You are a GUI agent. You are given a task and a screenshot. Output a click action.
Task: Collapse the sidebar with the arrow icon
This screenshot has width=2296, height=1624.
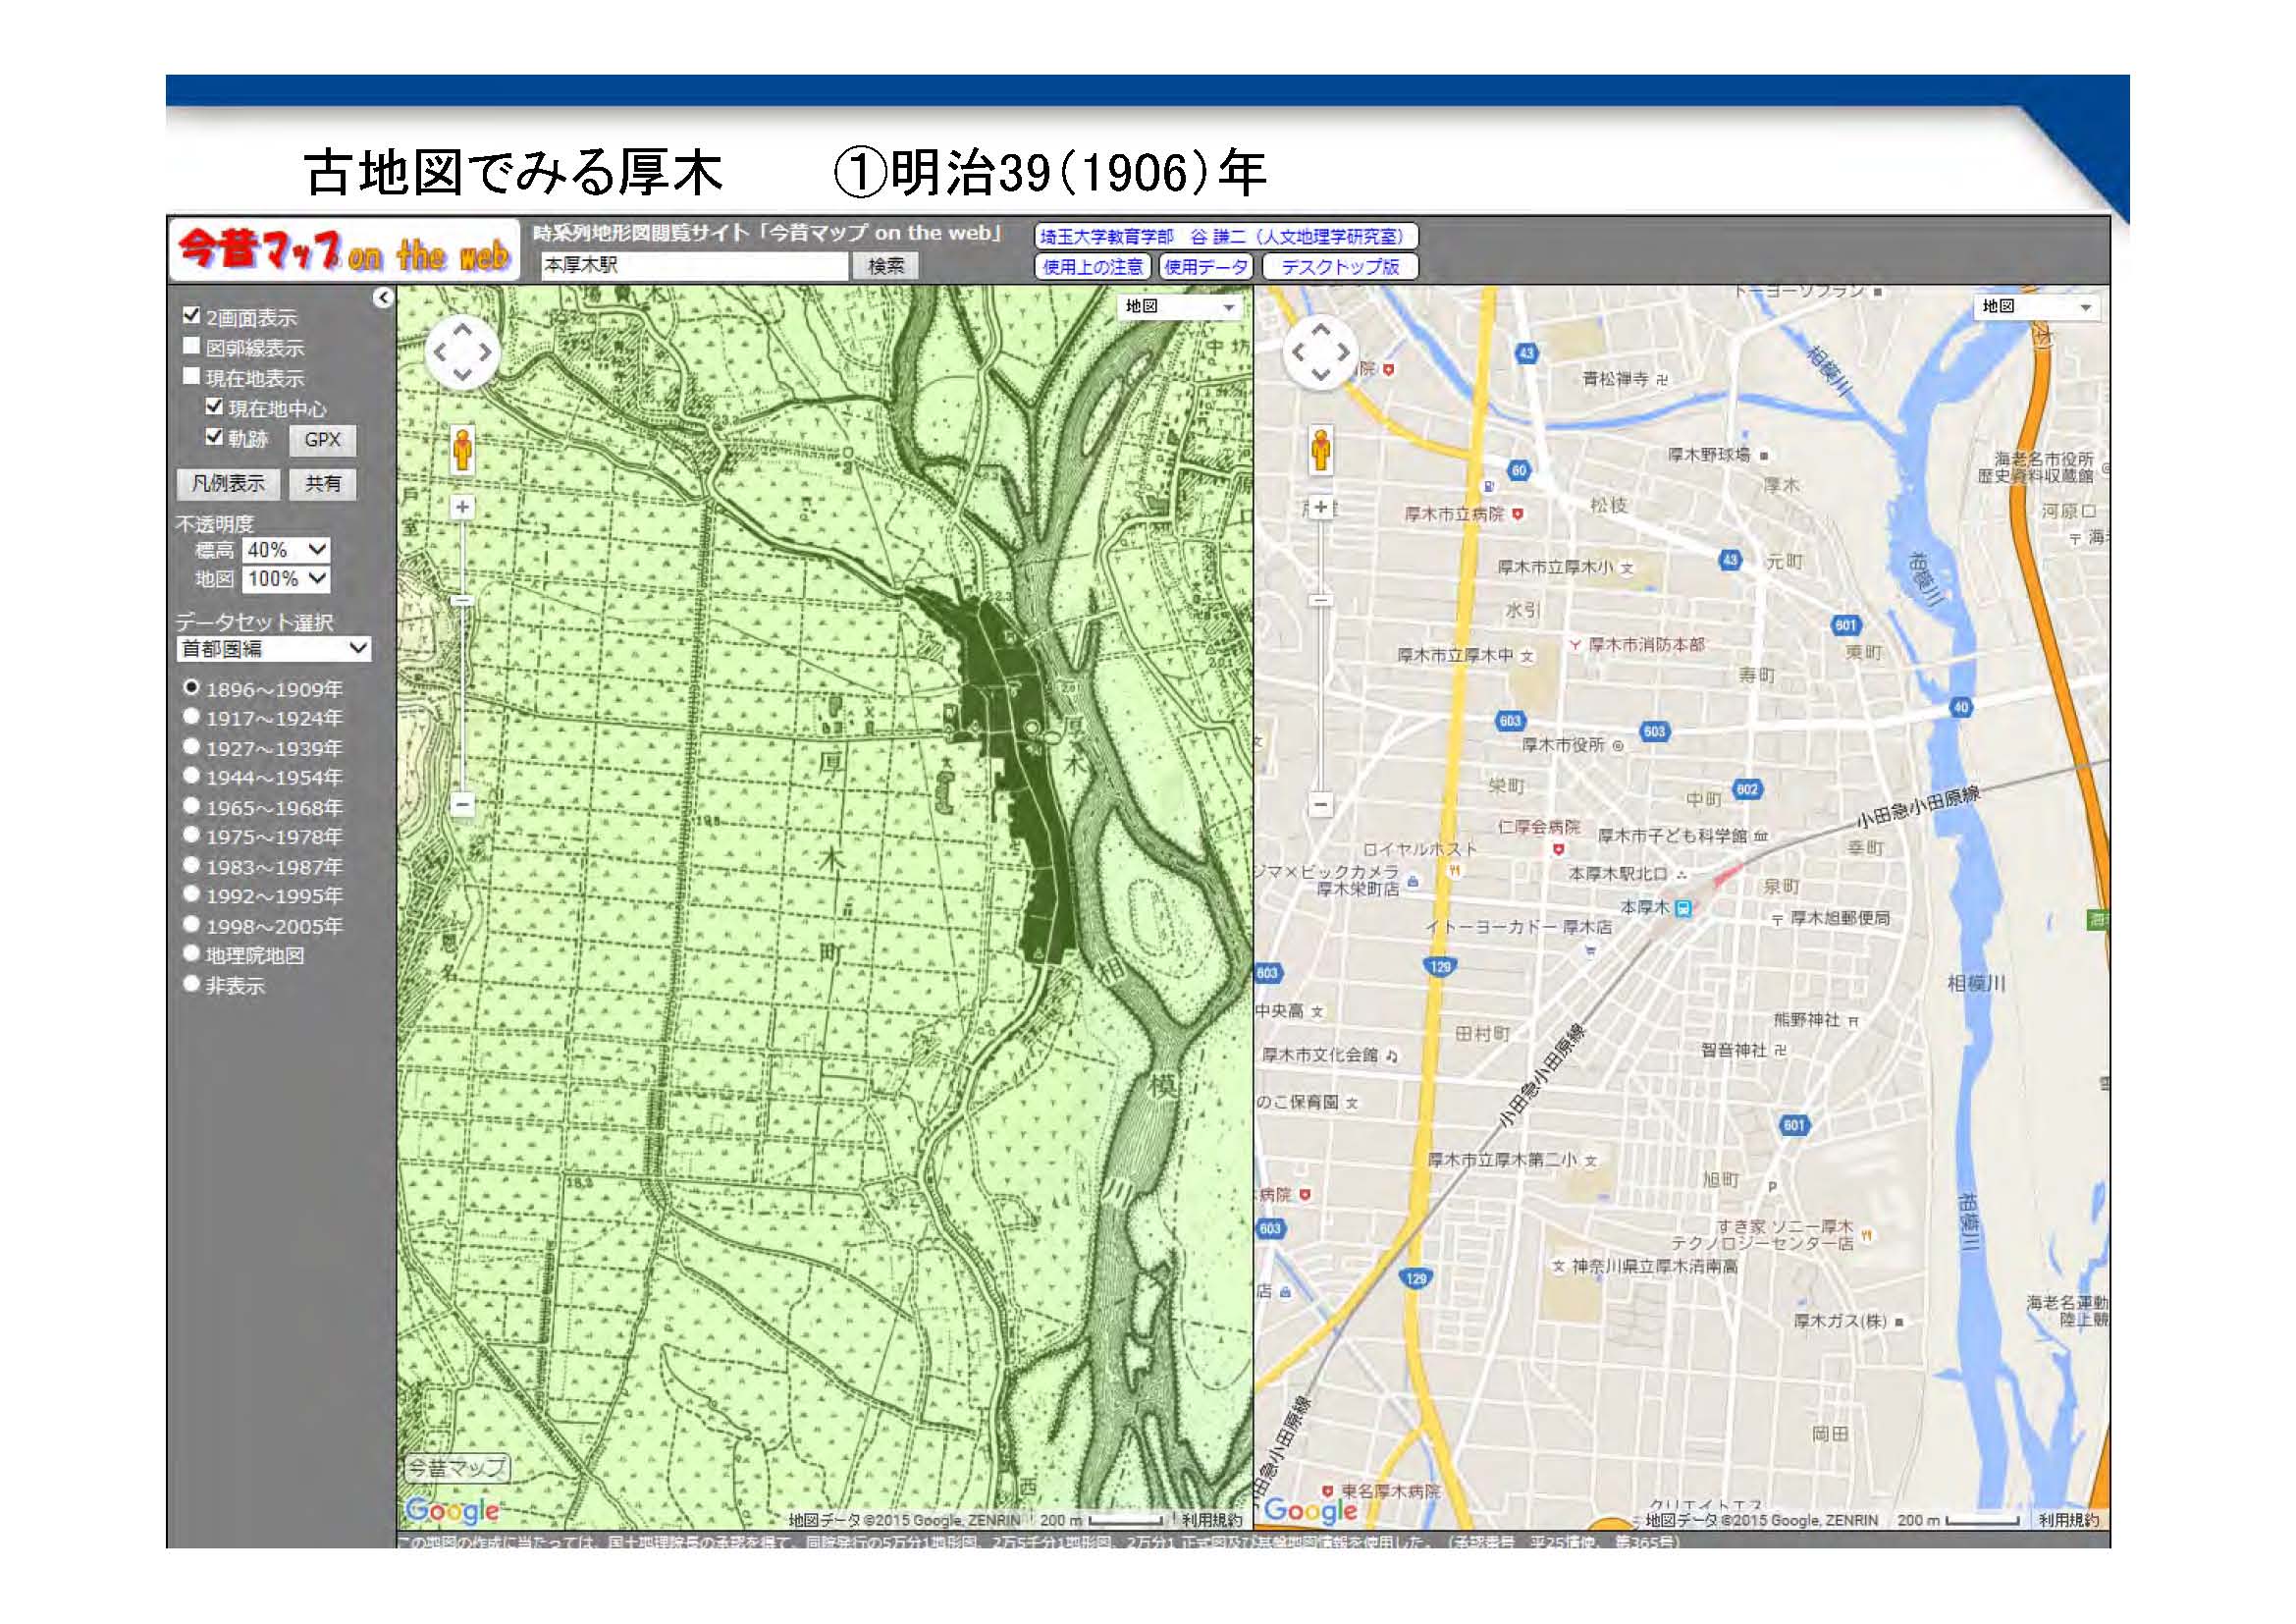click(x=383, y=297)
